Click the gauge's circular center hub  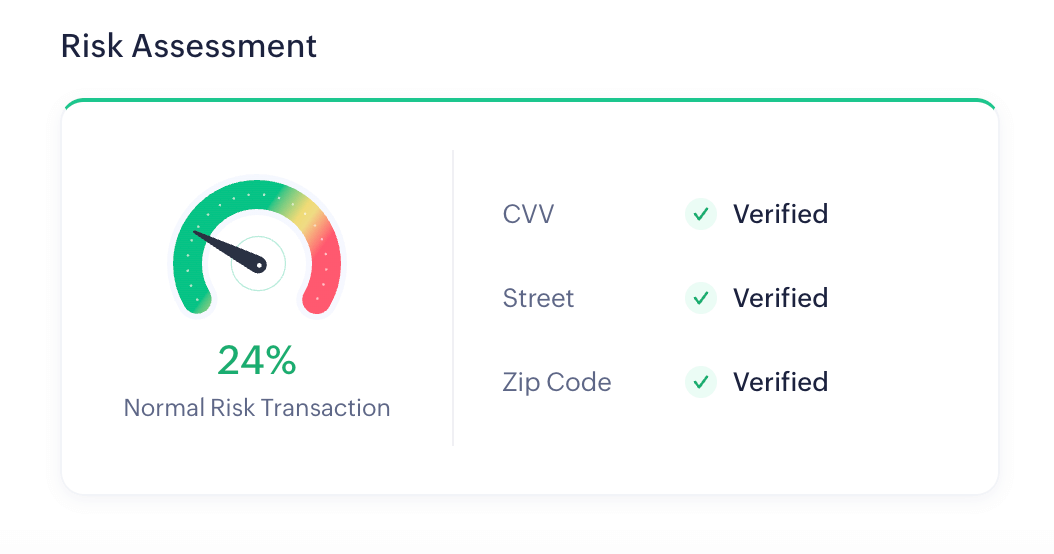259,265
